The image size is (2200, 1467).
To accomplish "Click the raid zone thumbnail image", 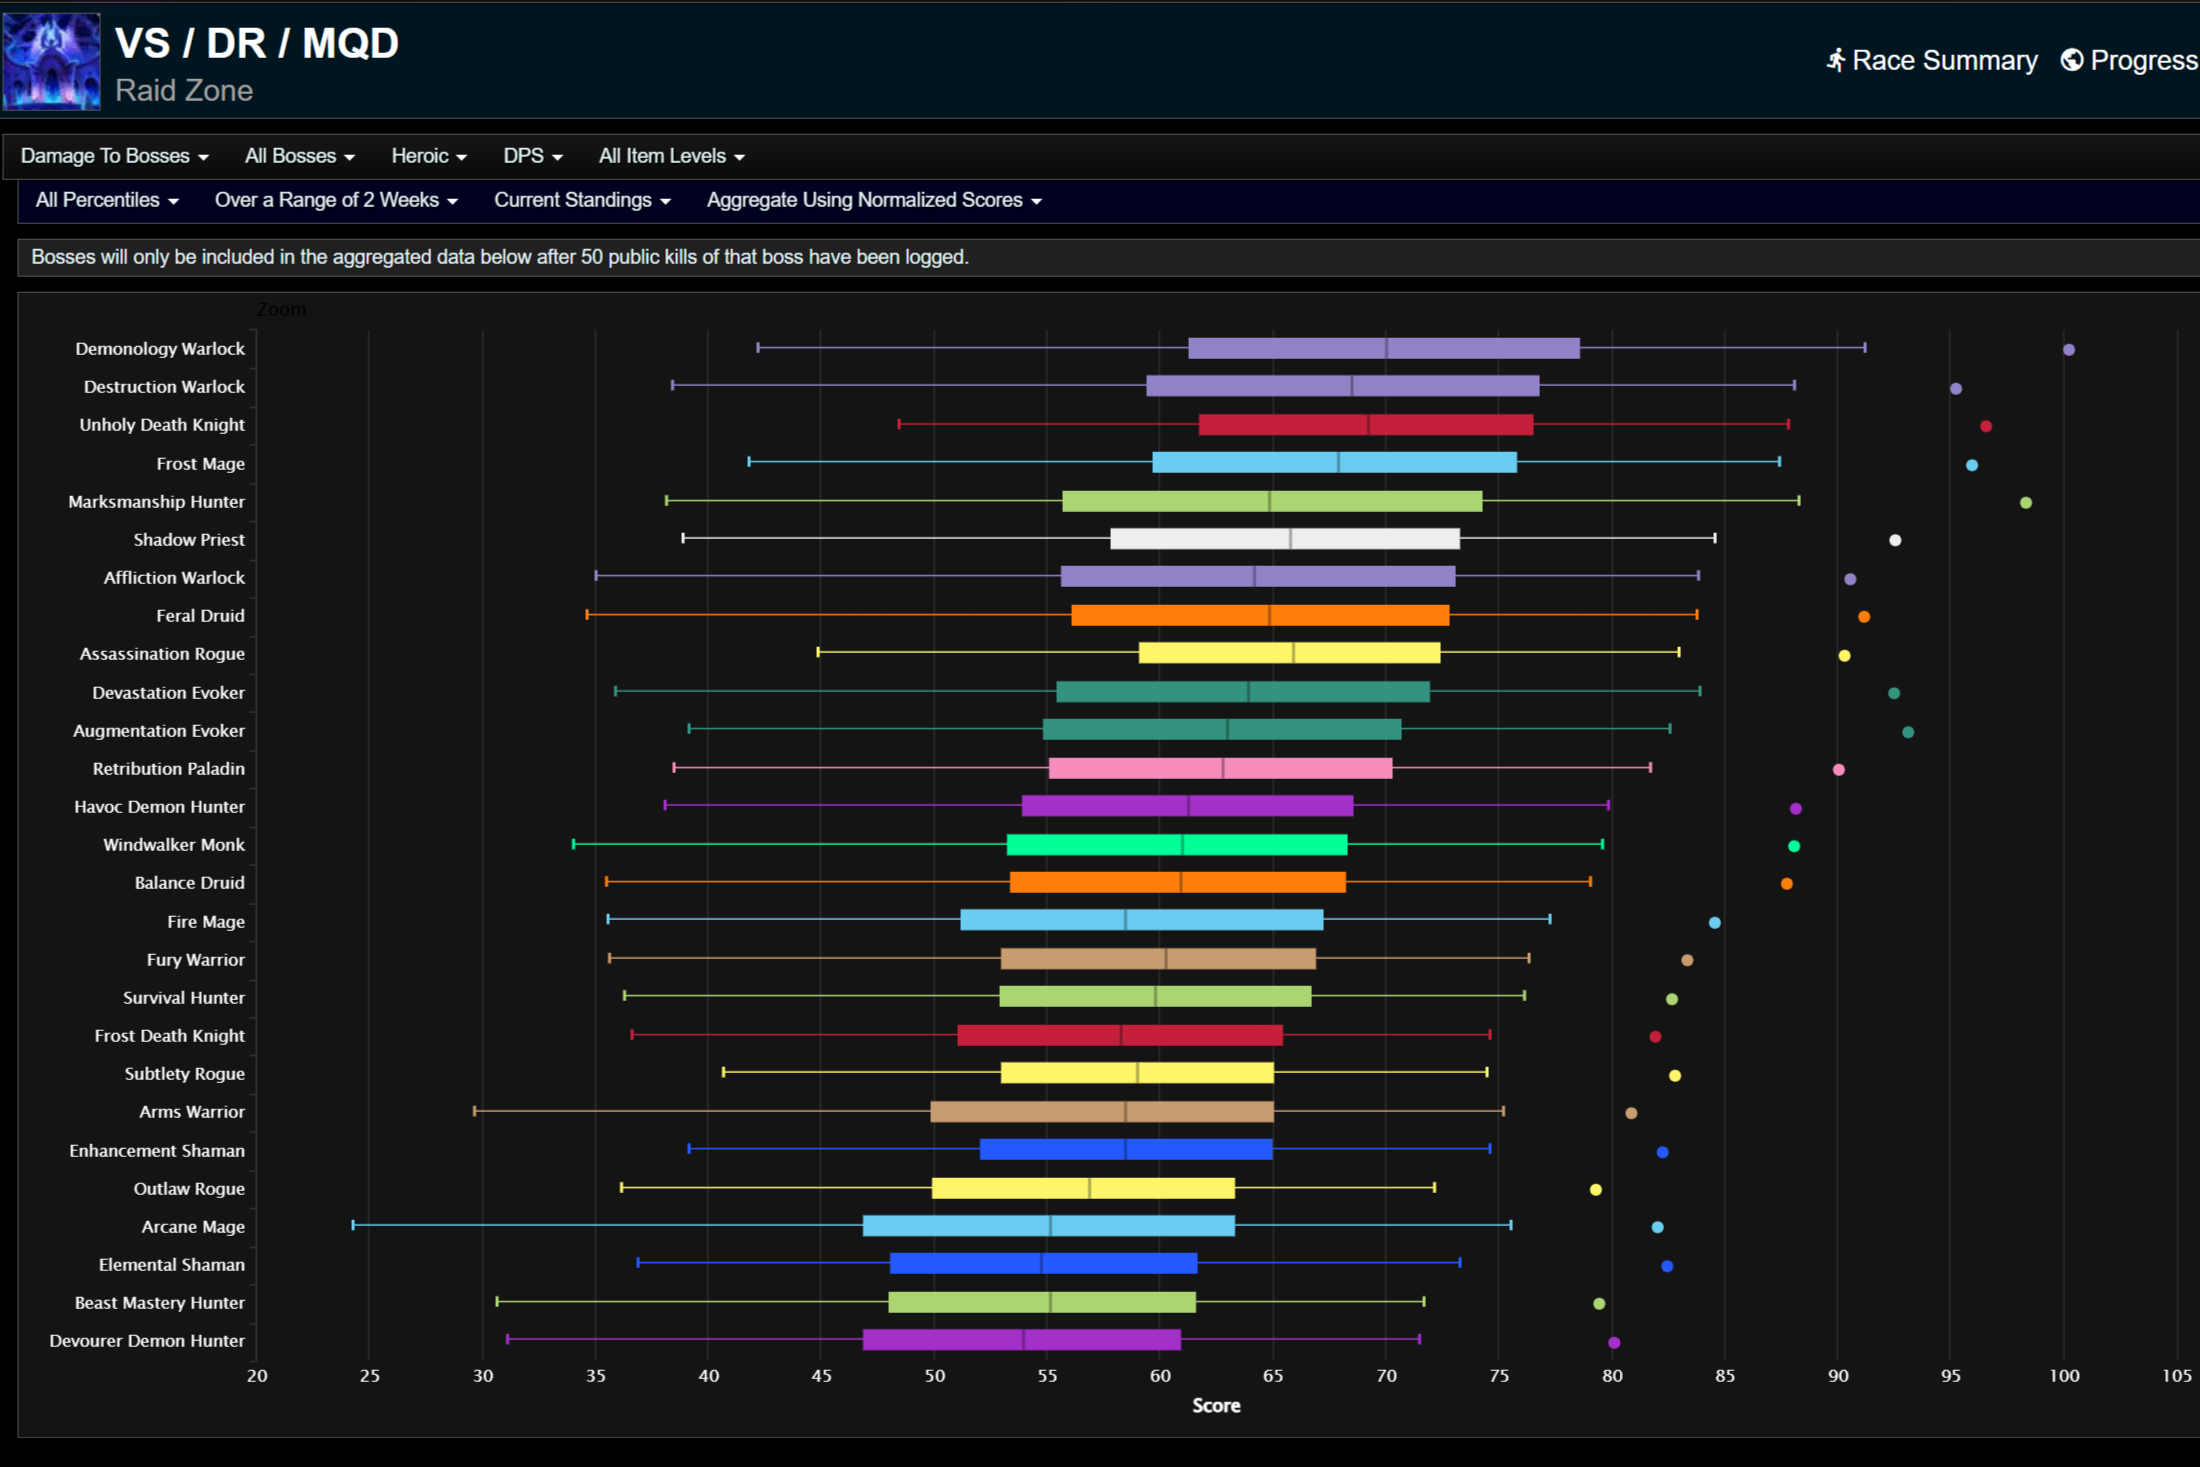I will [51, 61].
